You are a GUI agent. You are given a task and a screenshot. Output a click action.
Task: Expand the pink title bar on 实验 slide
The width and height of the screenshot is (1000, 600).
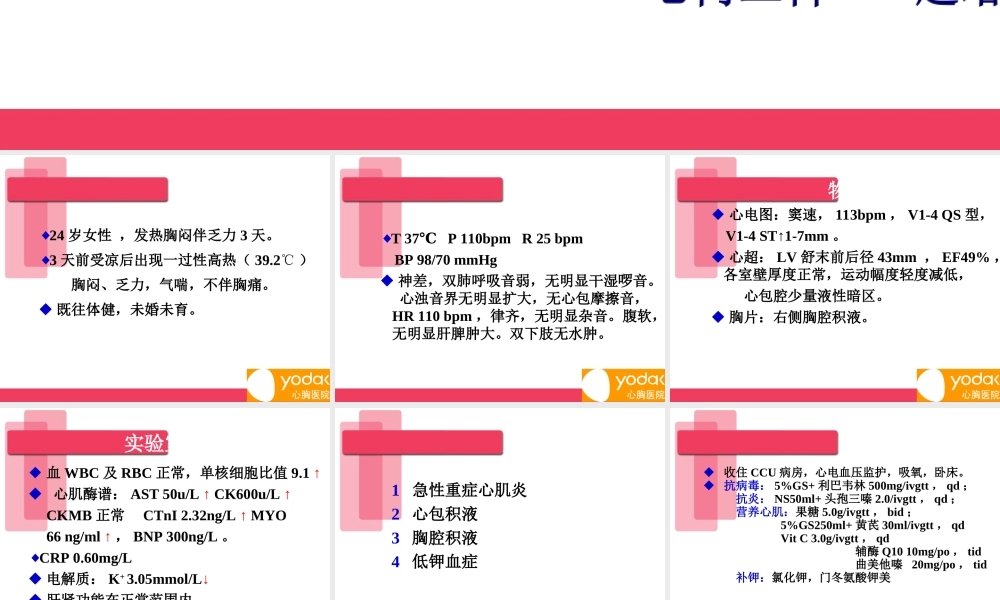(87, 442)
